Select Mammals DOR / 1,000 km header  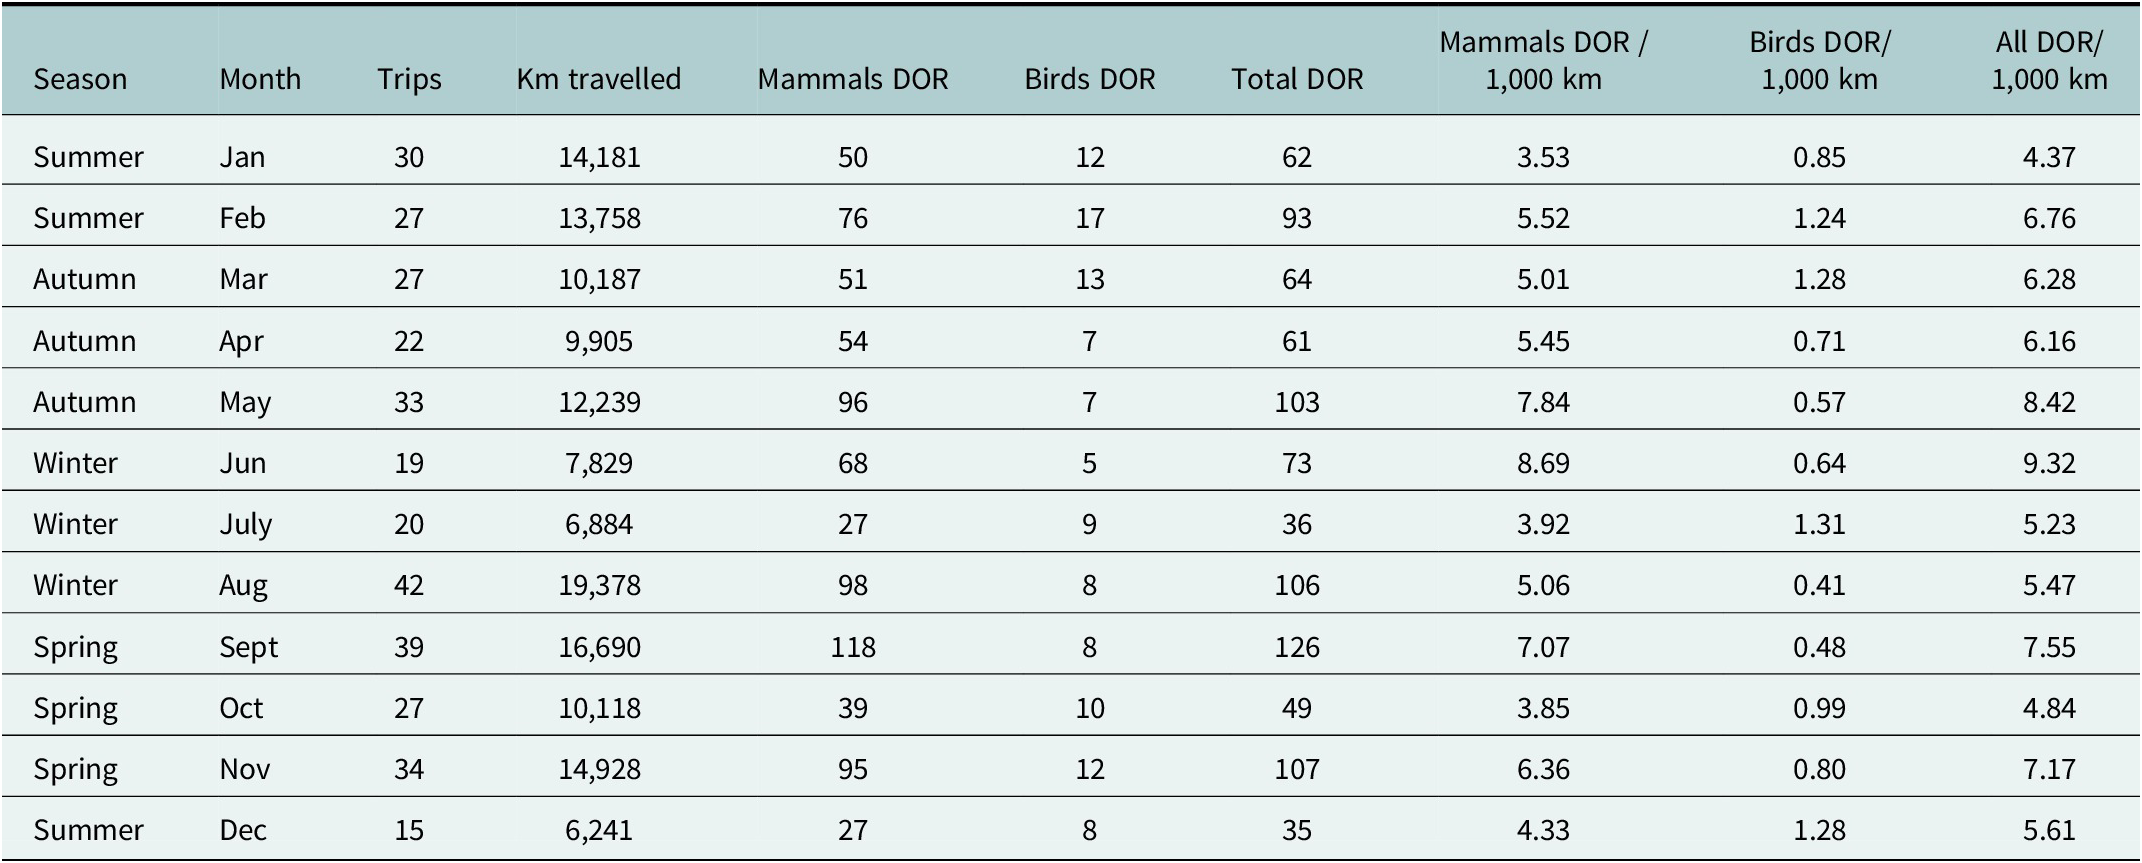1543,60
